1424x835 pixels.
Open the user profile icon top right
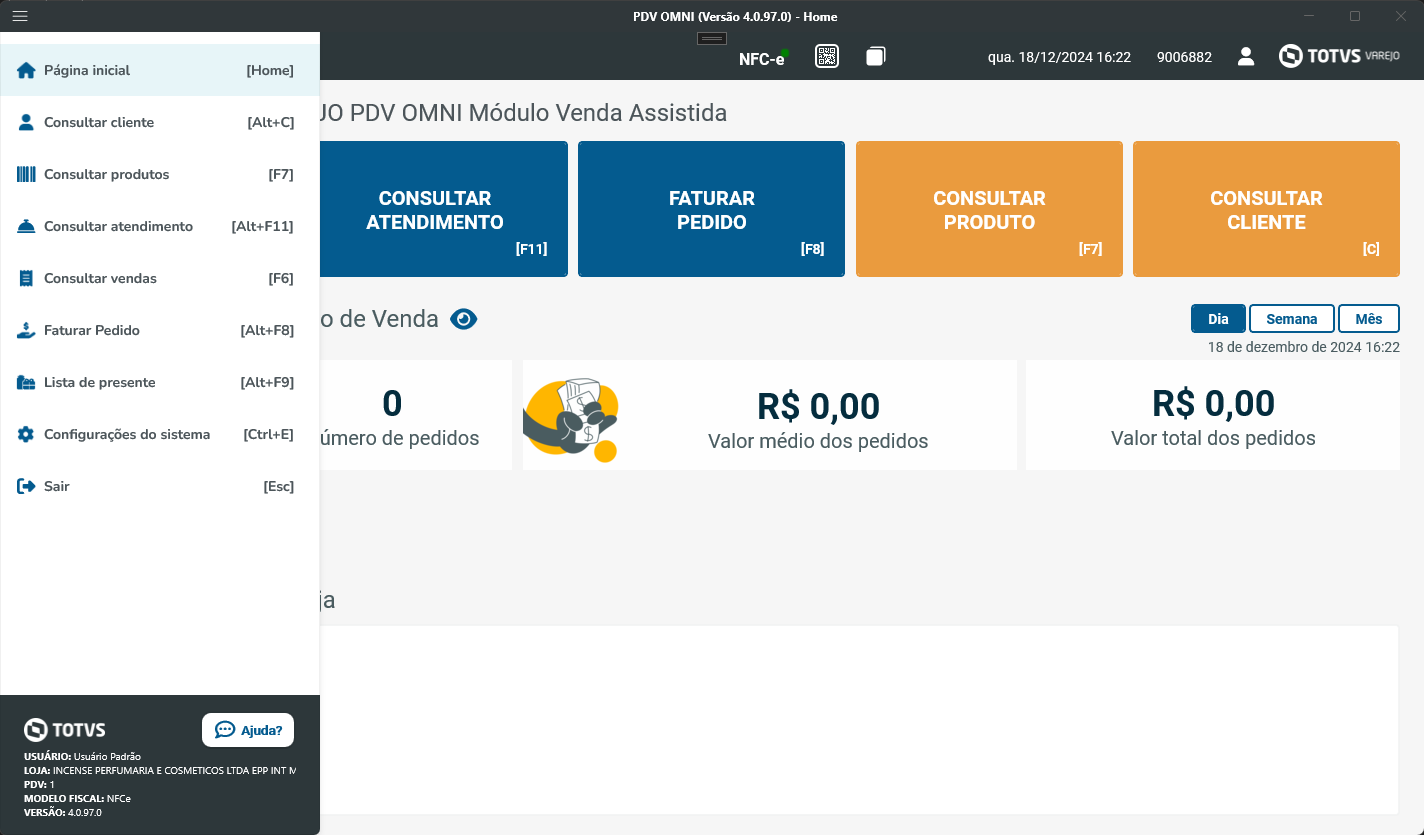(1246, 57)
